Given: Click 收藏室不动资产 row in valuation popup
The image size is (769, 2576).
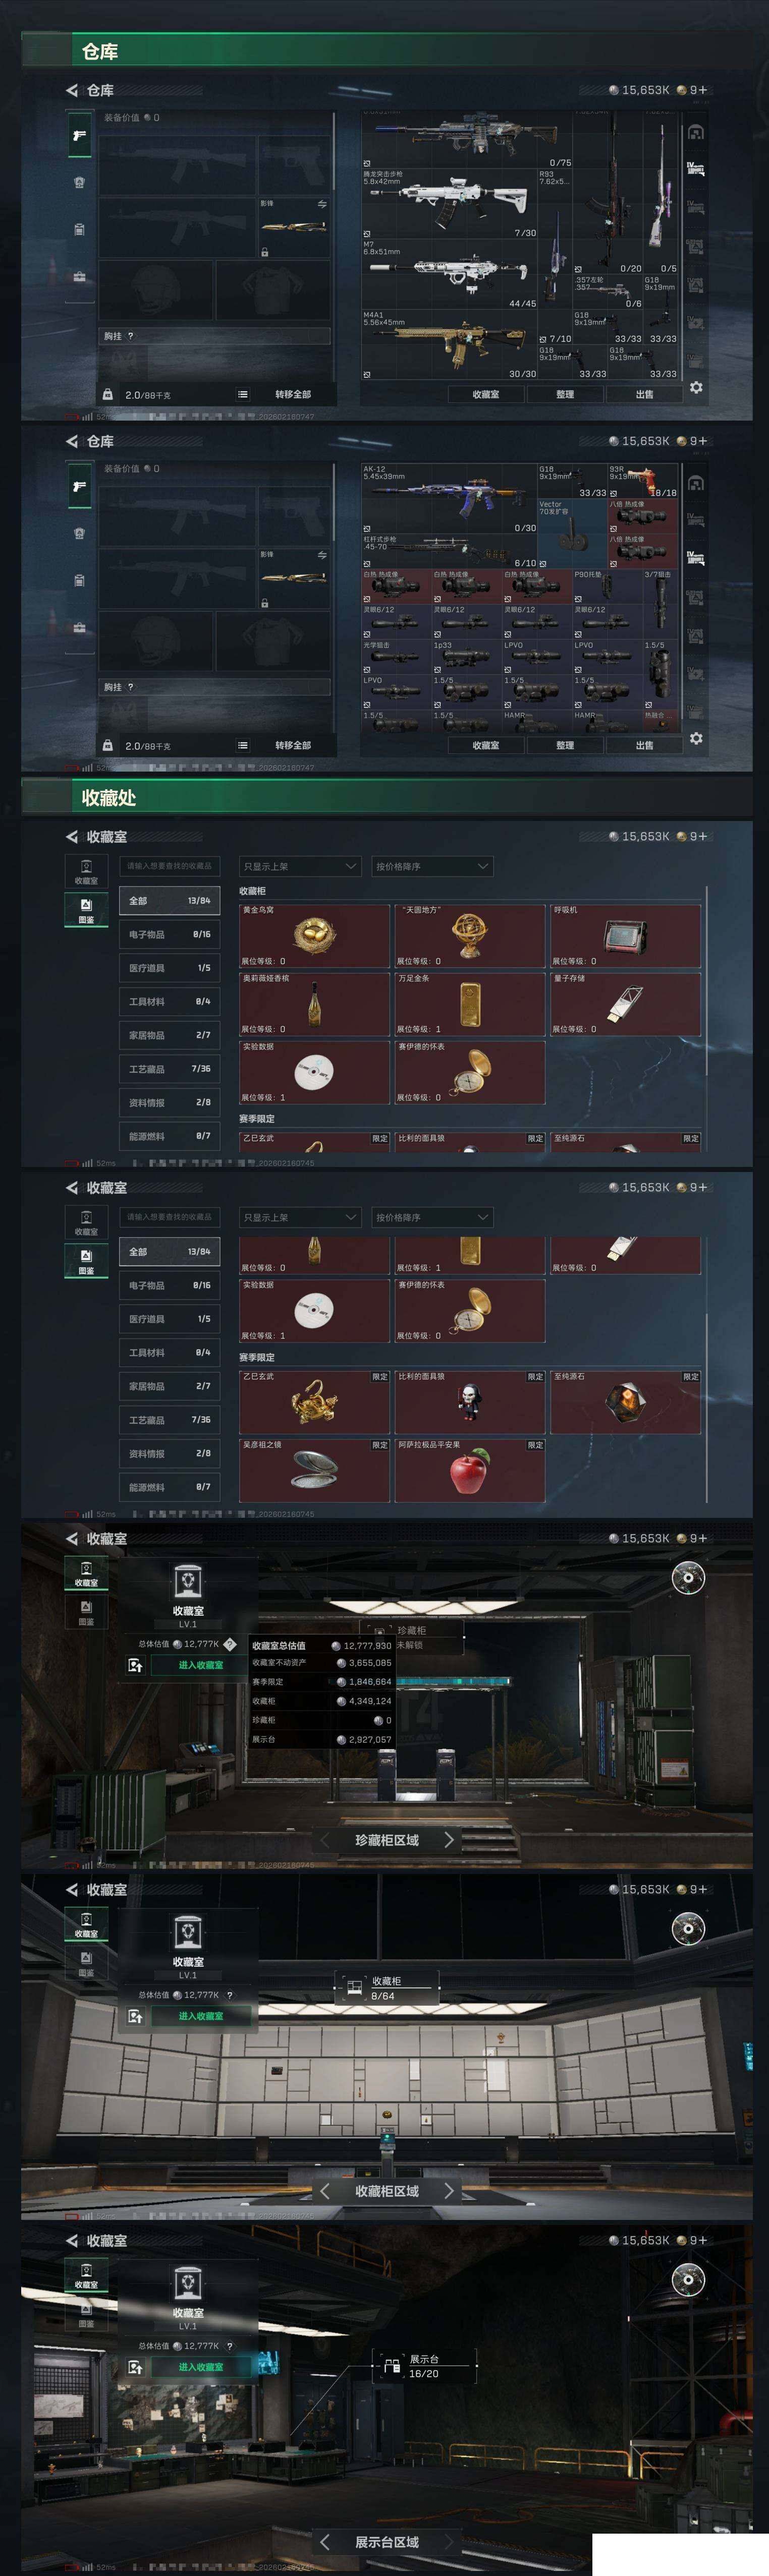Looking at the screenshot, I should (322, 1662).
